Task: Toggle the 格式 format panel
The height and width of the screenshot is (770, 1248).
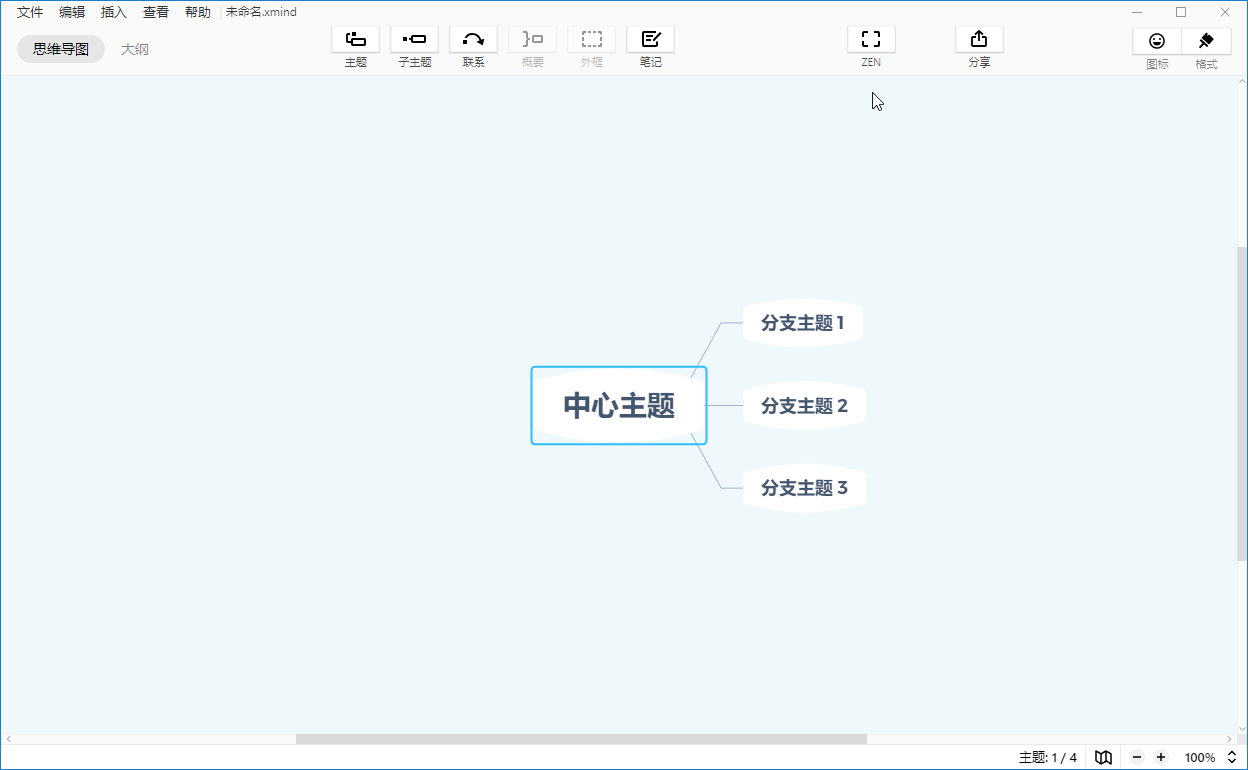Action: (x=1206, y=41)
